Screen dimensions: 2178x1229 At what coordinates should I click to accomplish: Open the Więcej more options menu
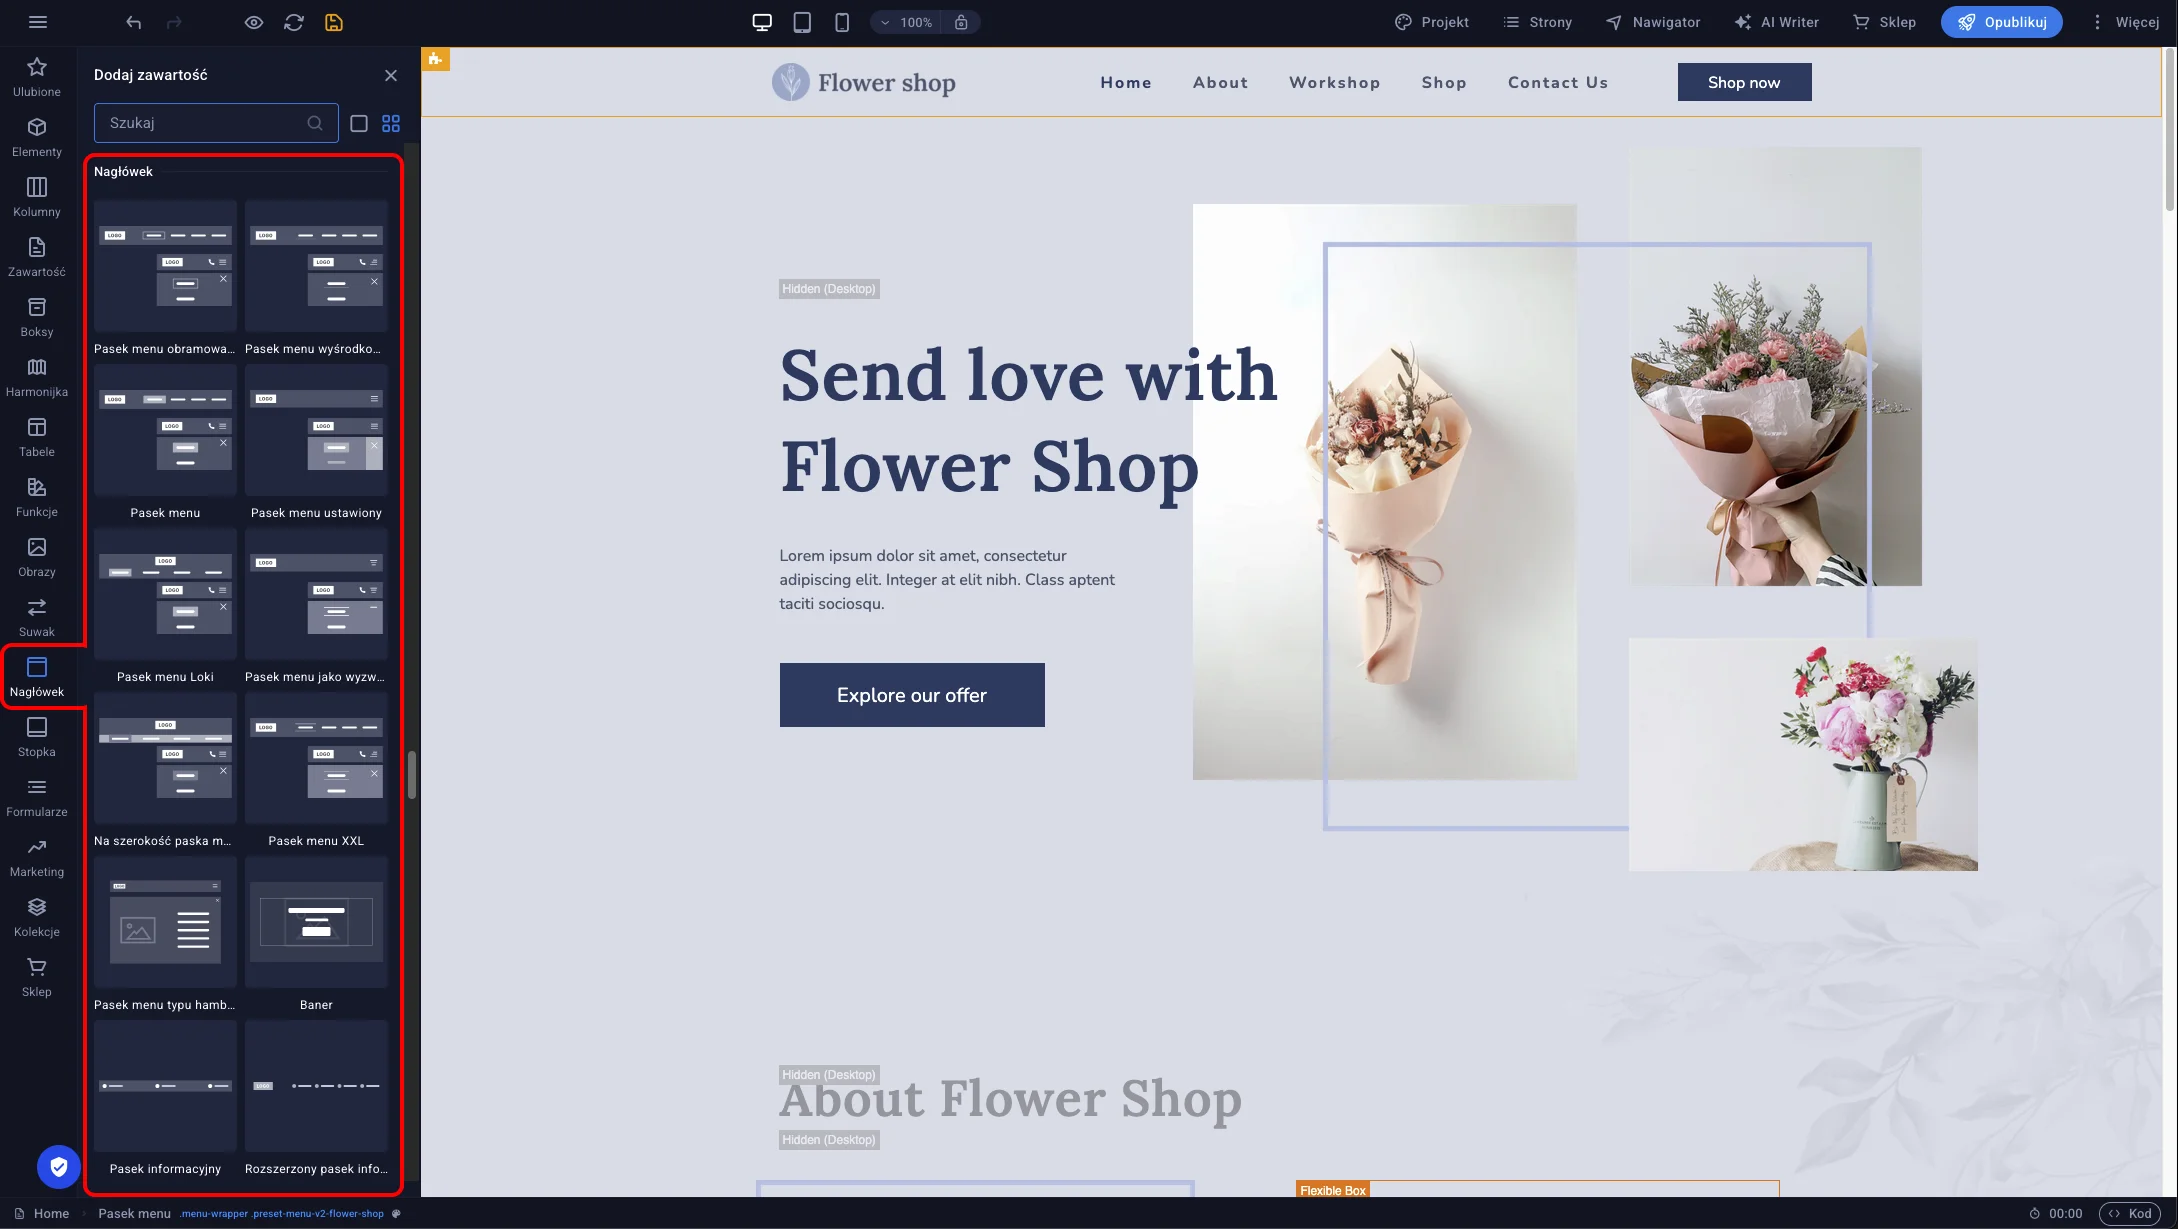(2125, 22)
